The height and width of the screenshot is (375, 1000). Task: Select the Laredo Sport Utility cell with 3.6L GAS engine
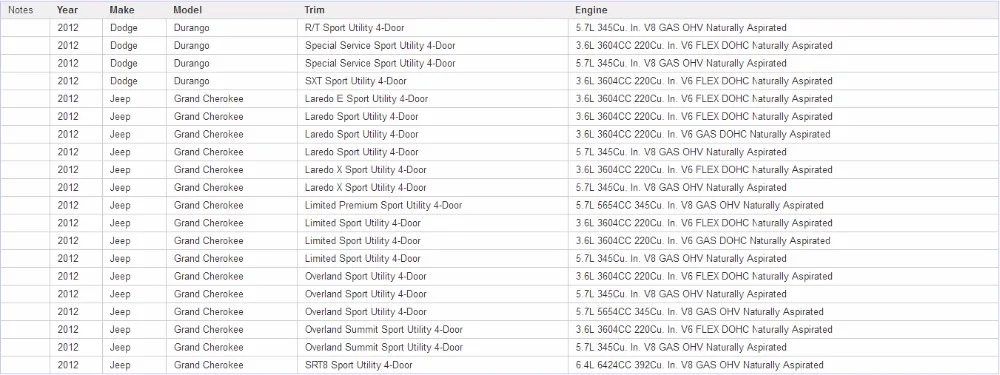433,135
